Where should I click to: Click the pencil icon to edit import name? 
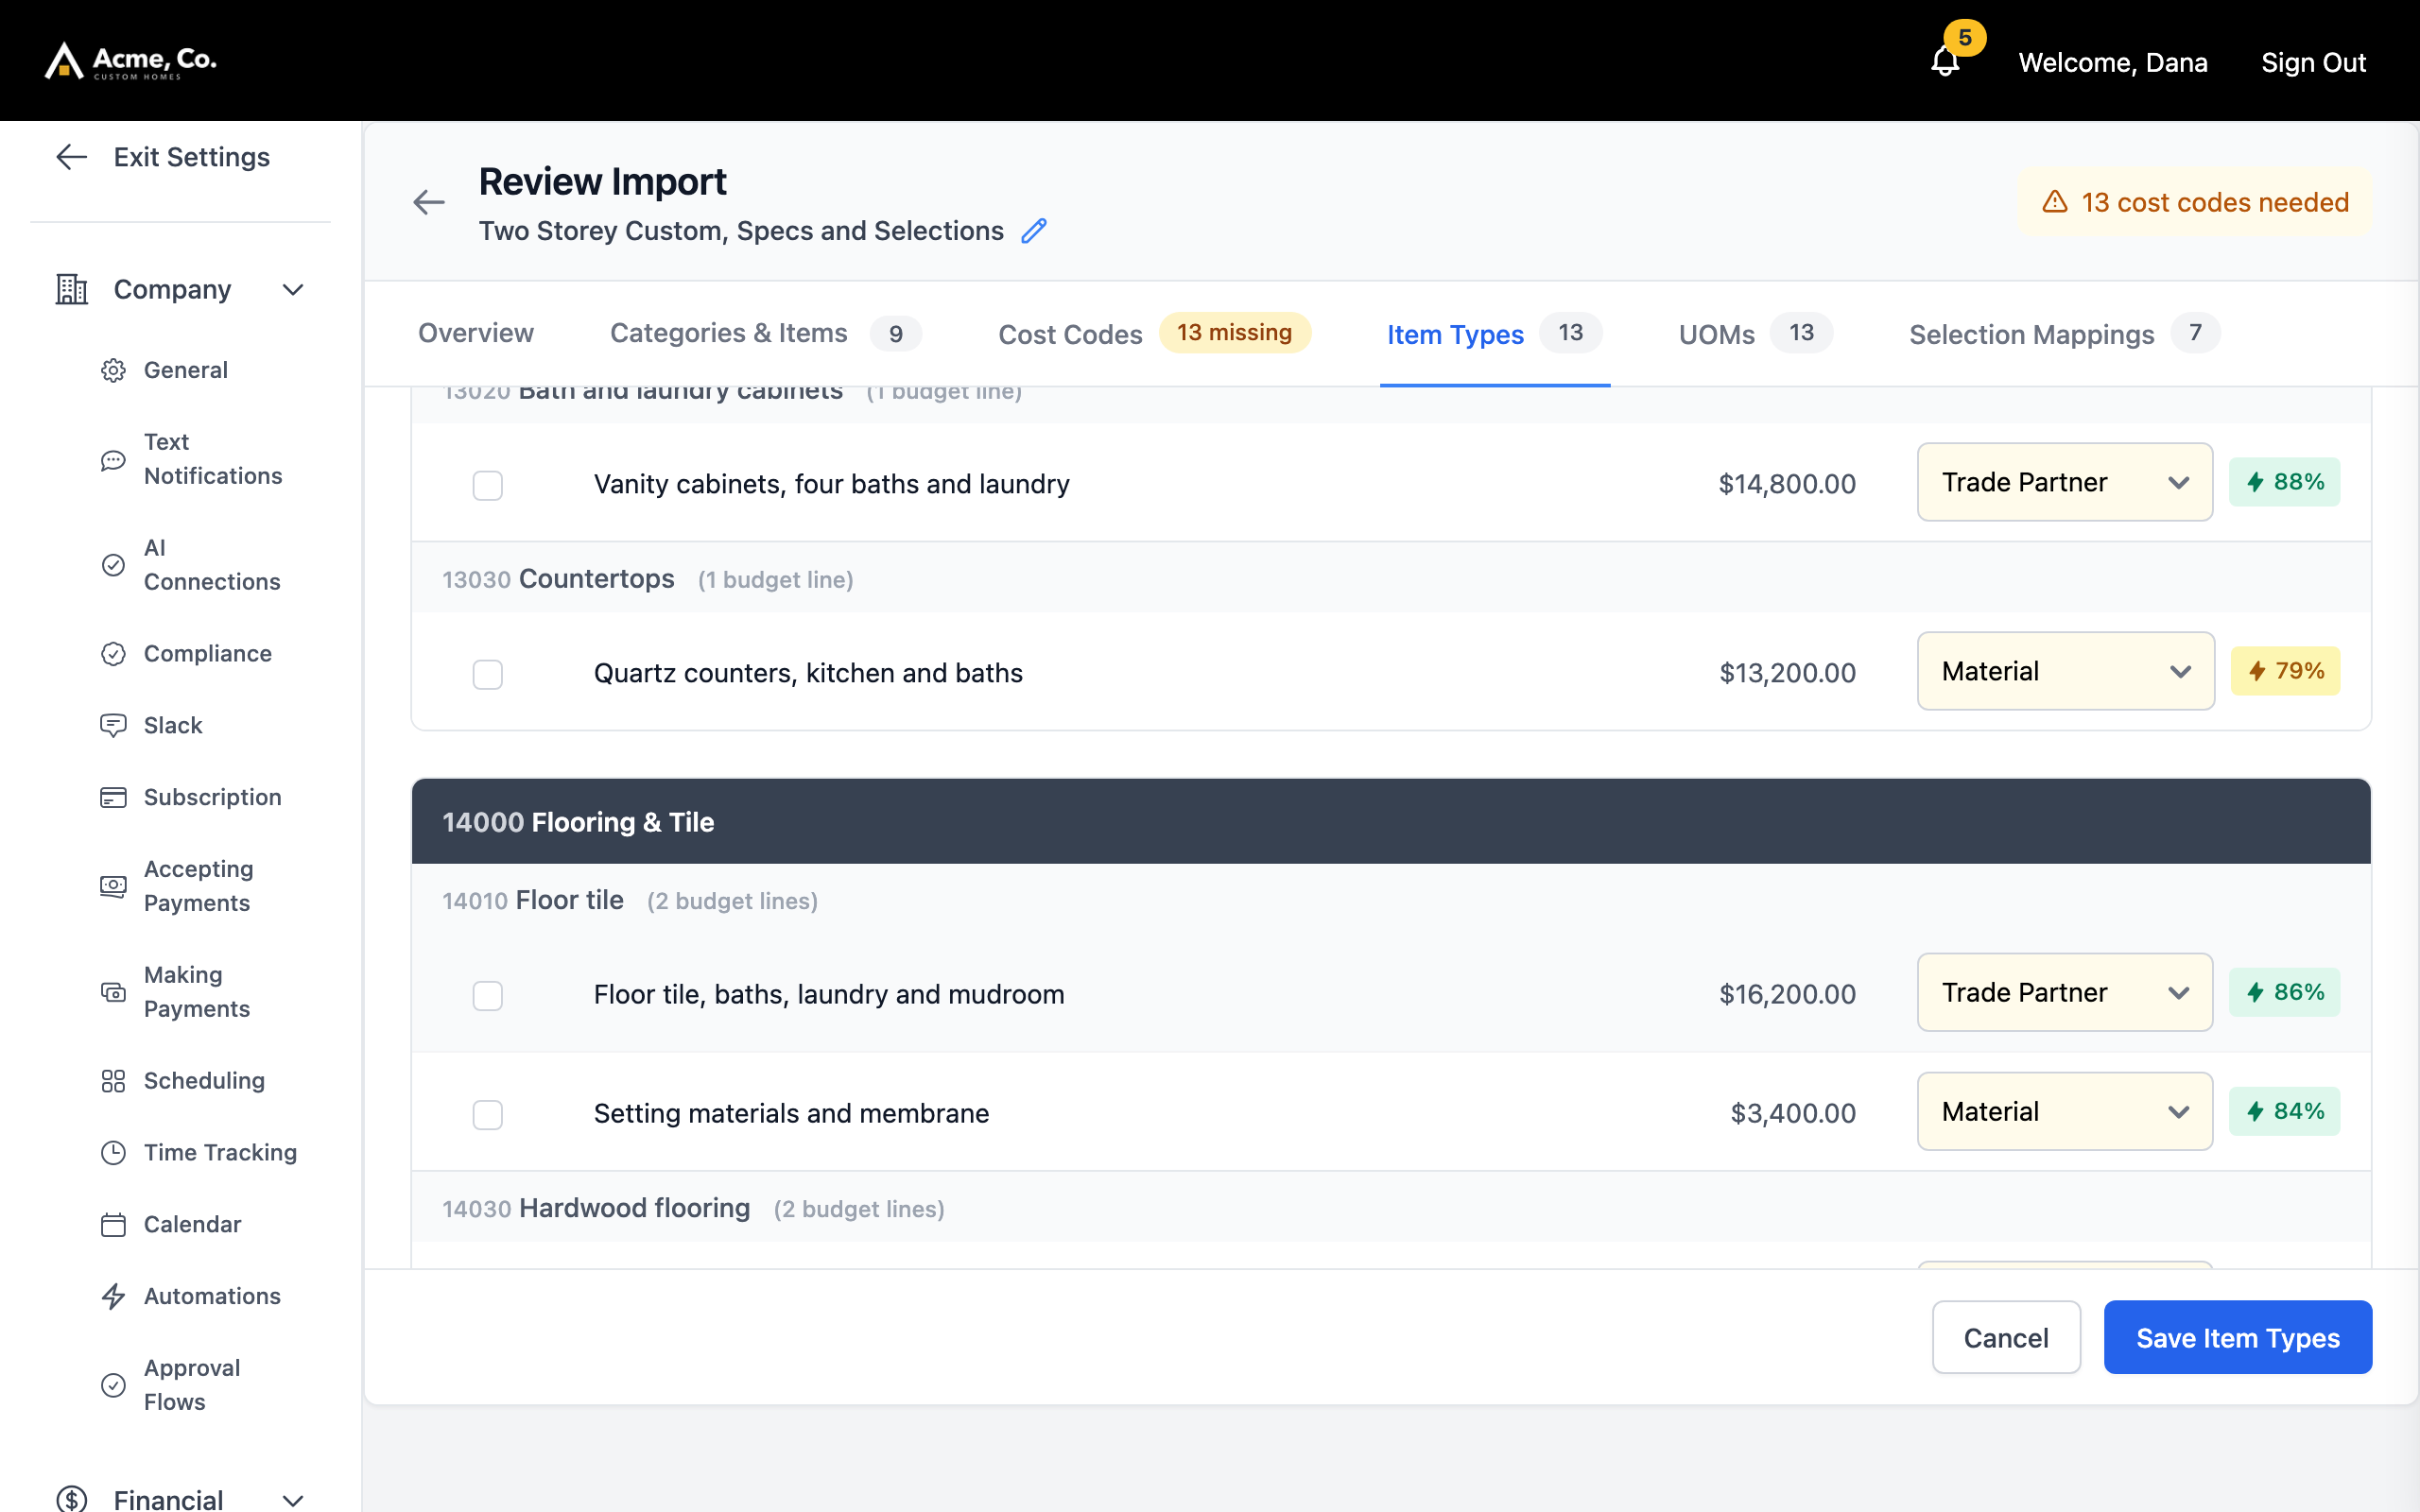[x=1034, y=231]
